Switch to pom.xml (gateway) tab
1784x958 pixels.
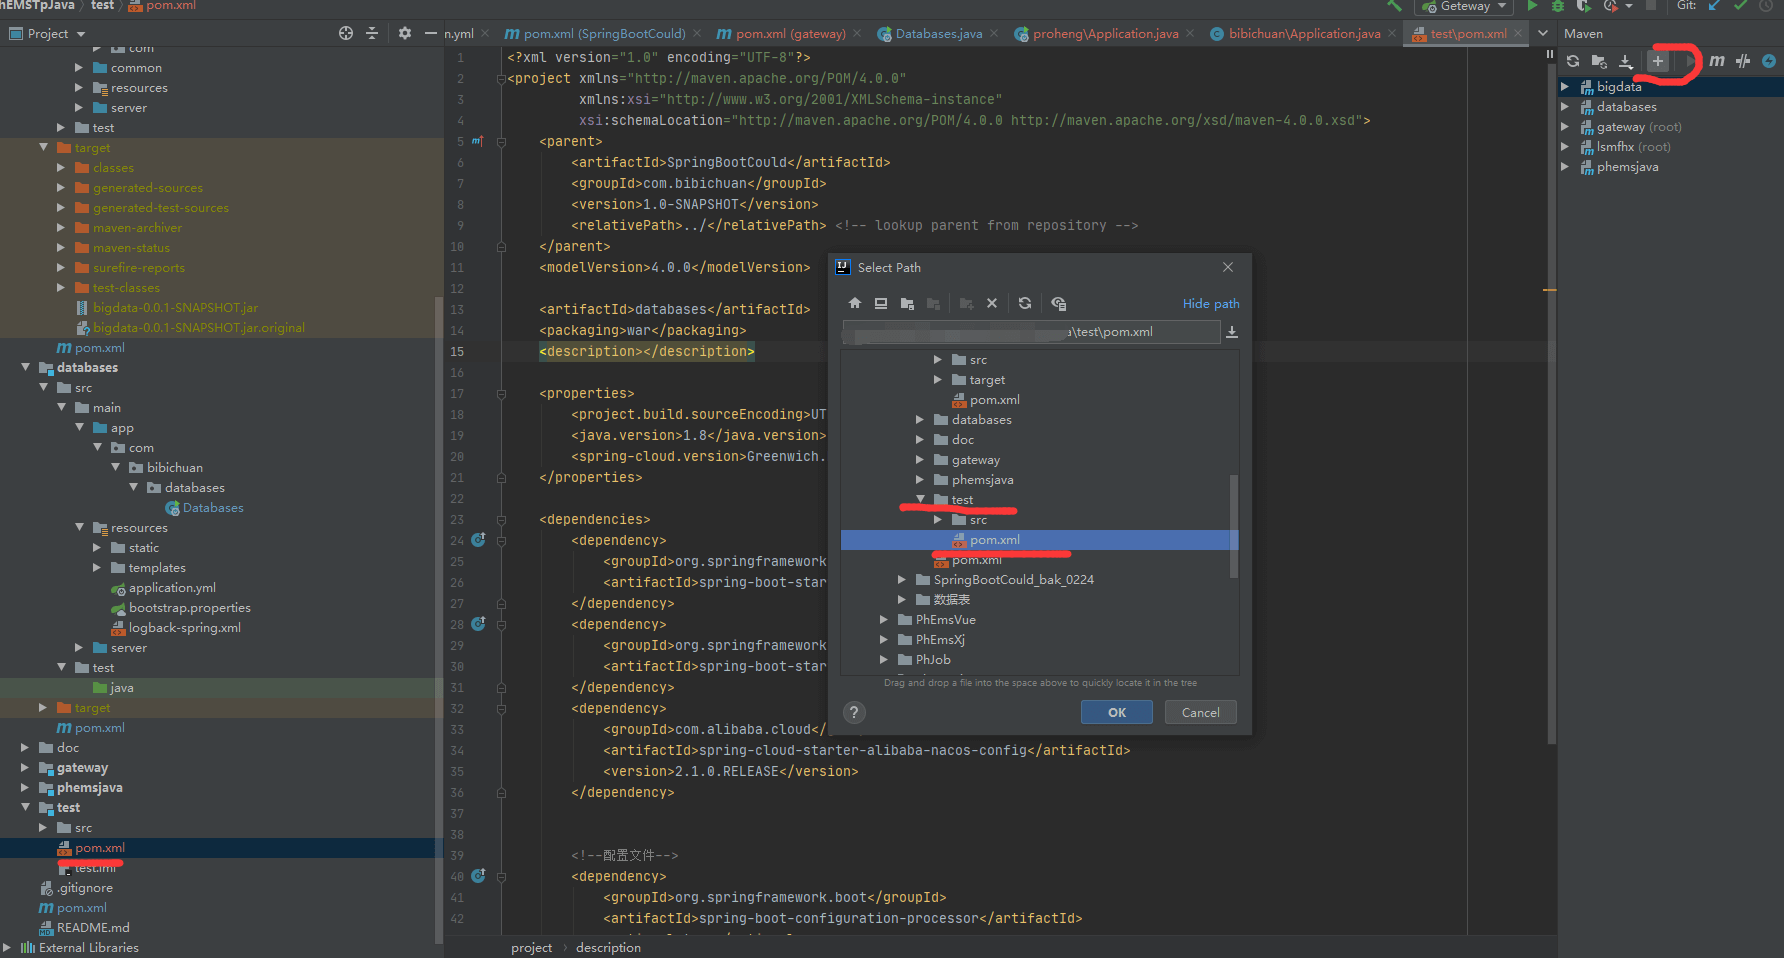click(x=789, y=34)
